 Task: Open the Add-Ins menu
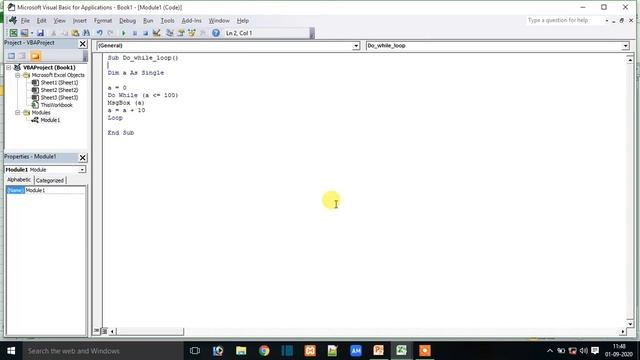(x=191, y=20)
